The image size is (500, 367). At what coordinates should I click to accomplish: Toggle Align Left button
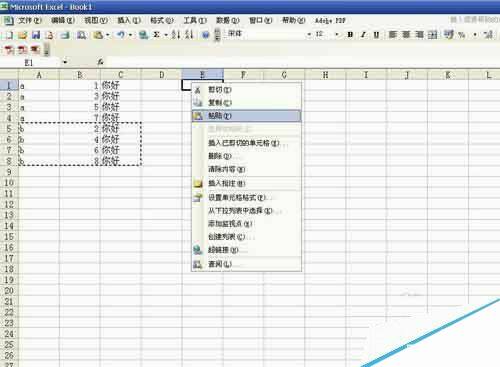coord(393,34)
